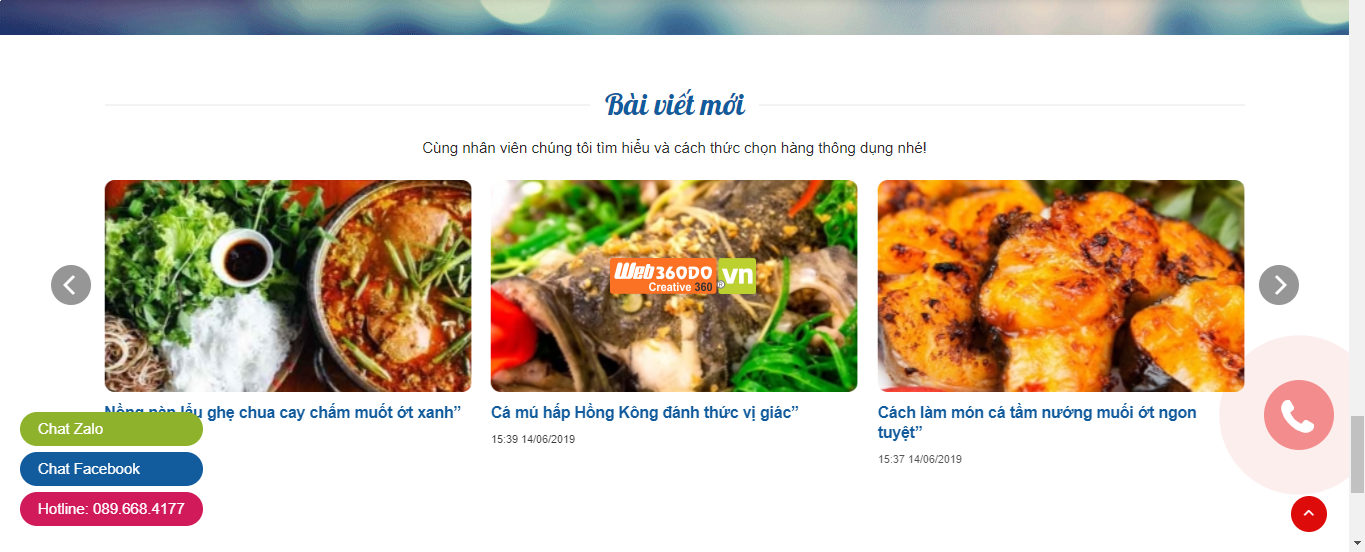The image size is (1365, 552).
Task: Open Chat Zalo green button
Action: (x=111, y=429)
